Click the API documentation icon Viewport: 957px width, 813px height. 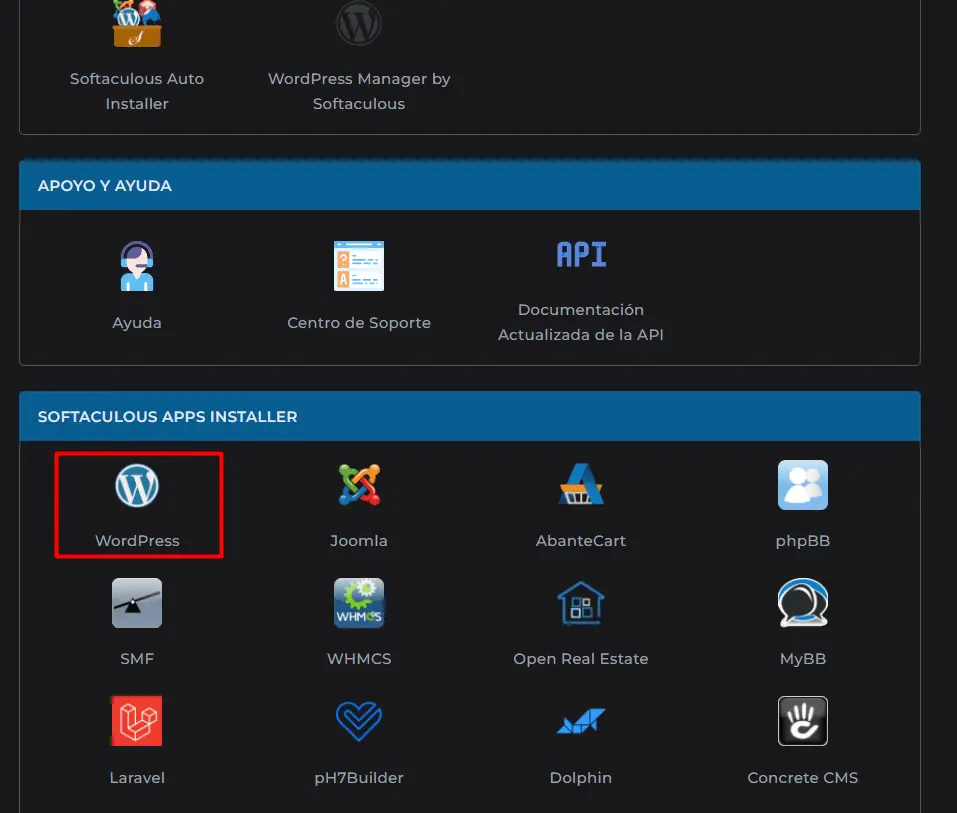pos(581,255)
